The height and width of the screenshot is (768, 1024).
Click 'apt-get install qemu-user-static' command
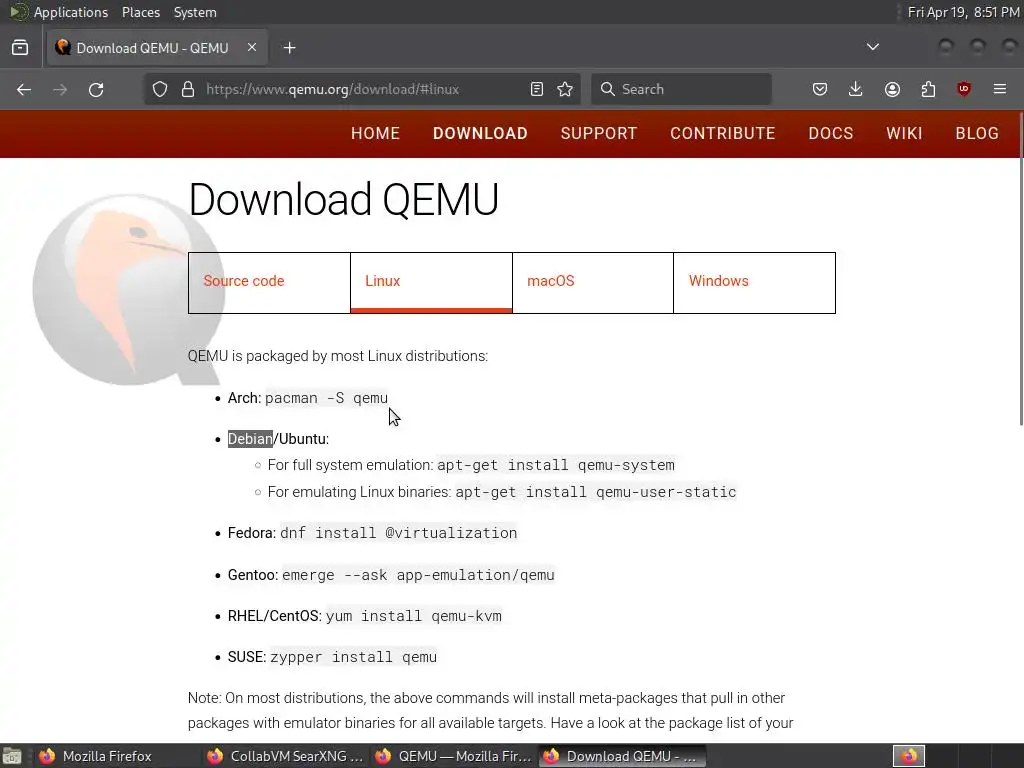pyautogui.click(x=596, y=492)
